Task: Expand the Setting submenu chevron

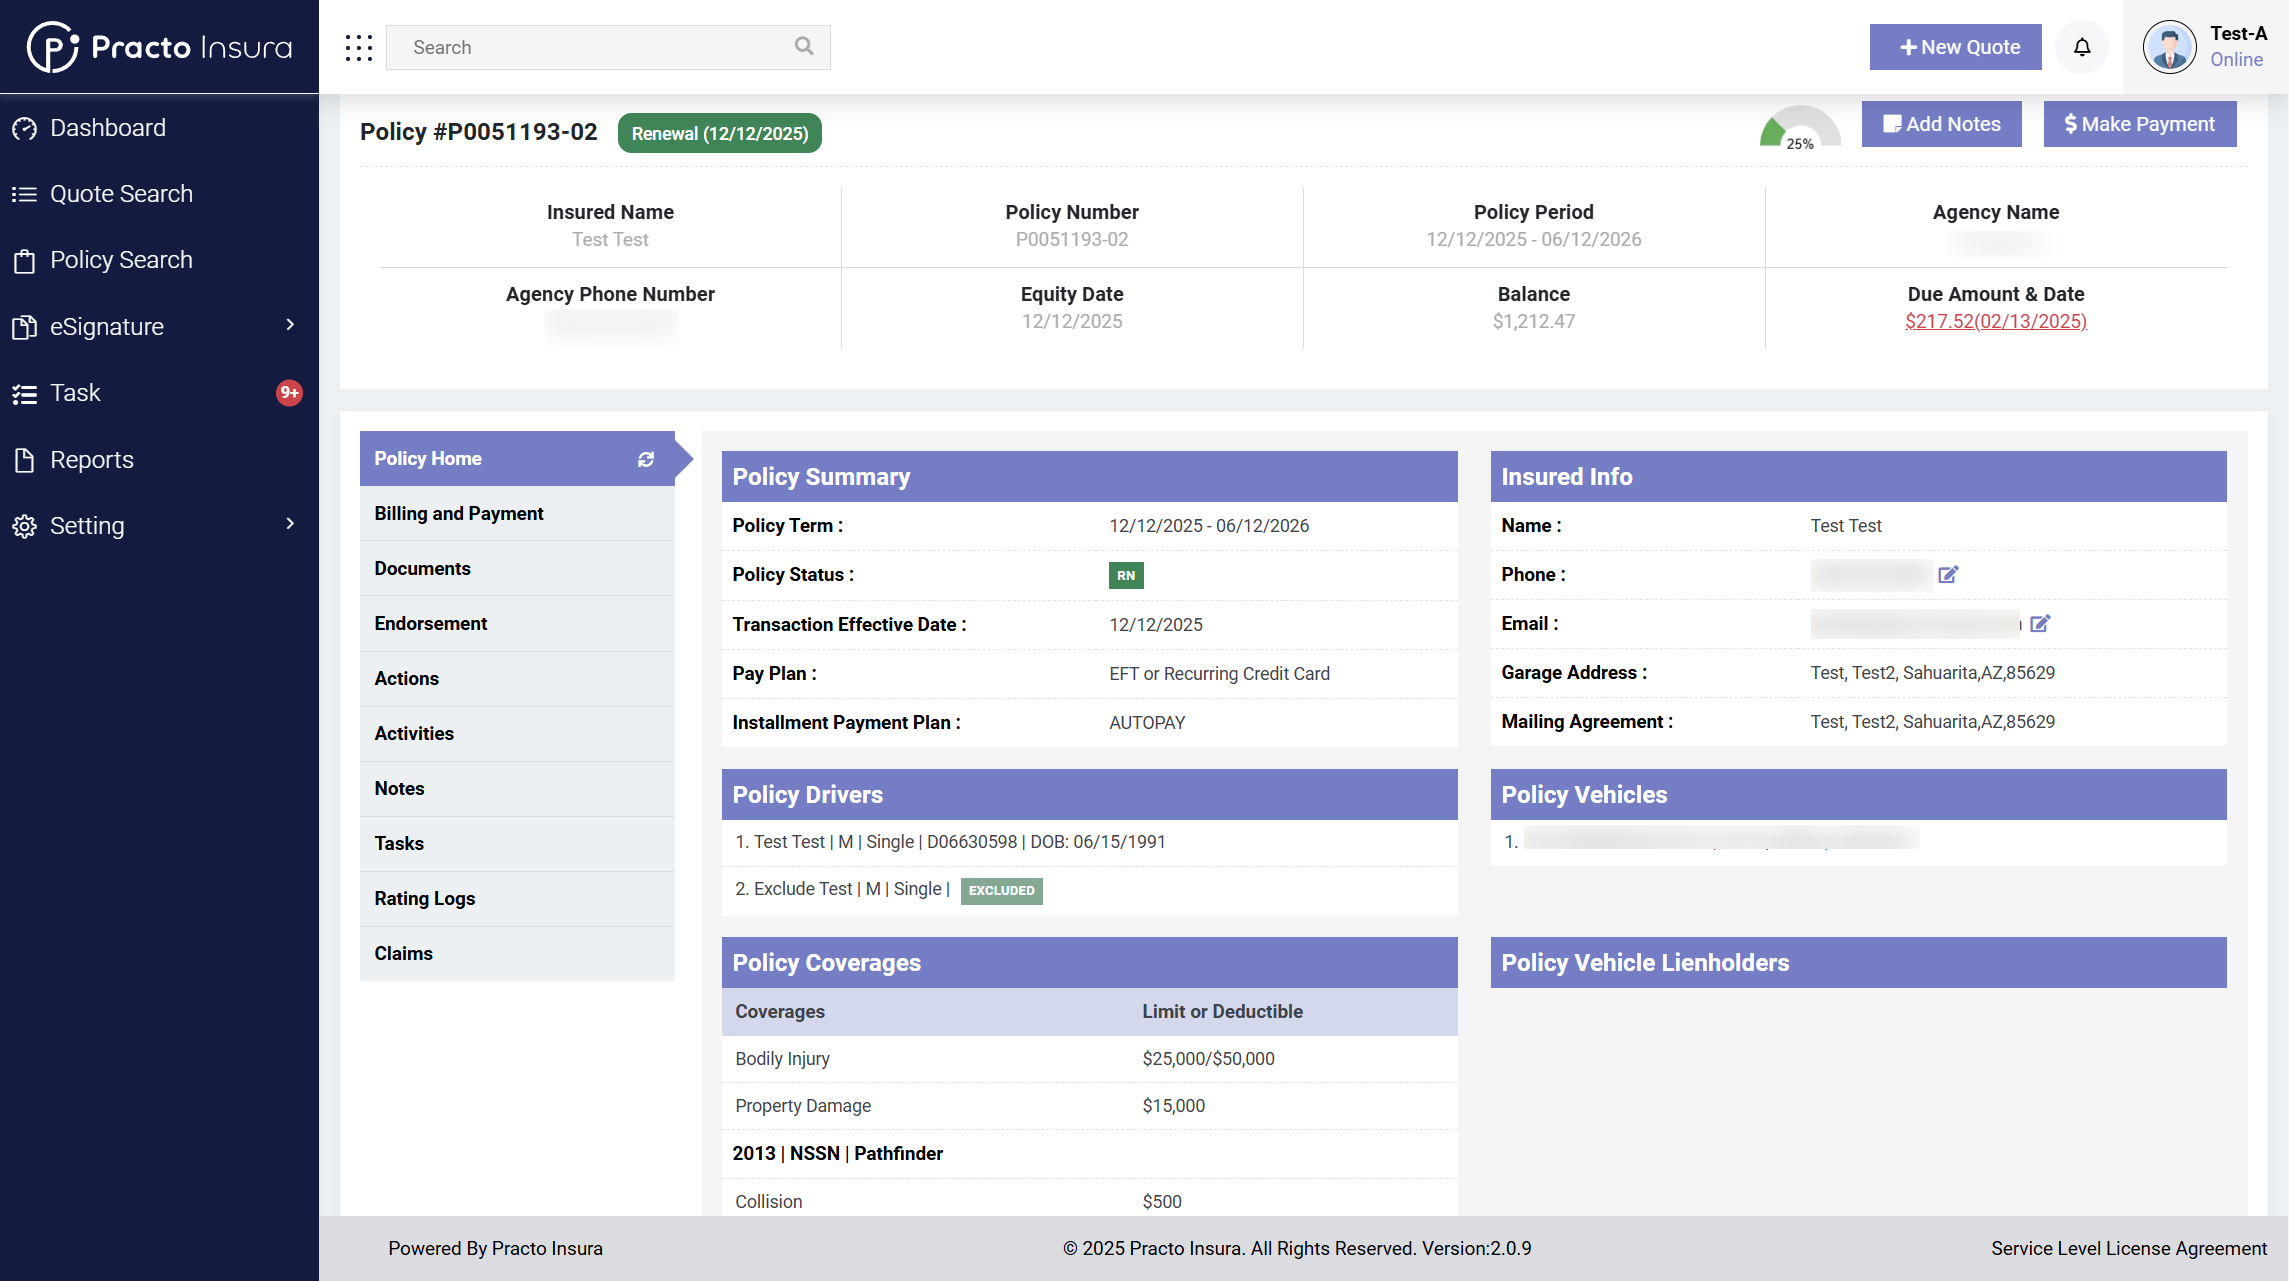Action: point(290,524)
